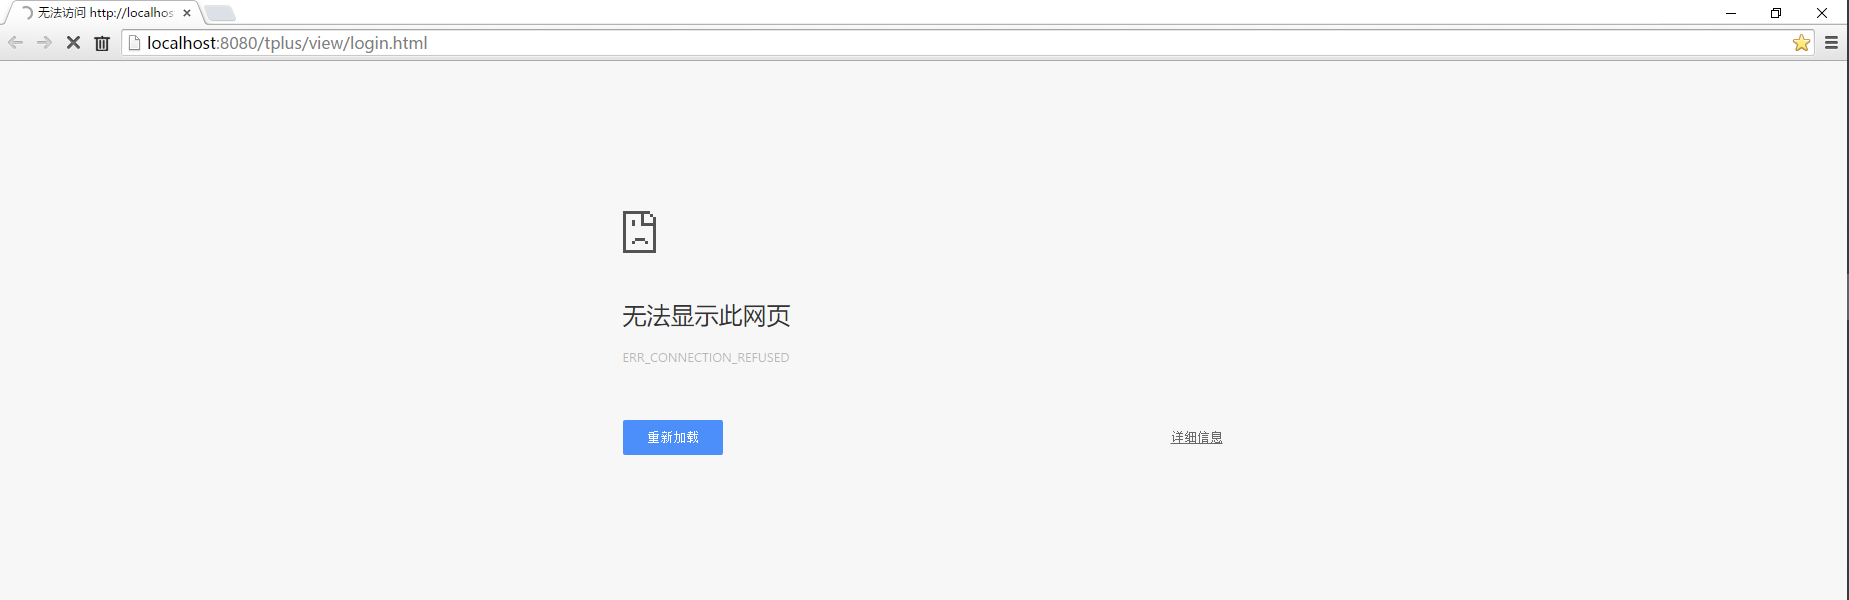Viewport: 1849px width, 600px height.
Task: Restore down the browser window
Action: point(1776,13)
